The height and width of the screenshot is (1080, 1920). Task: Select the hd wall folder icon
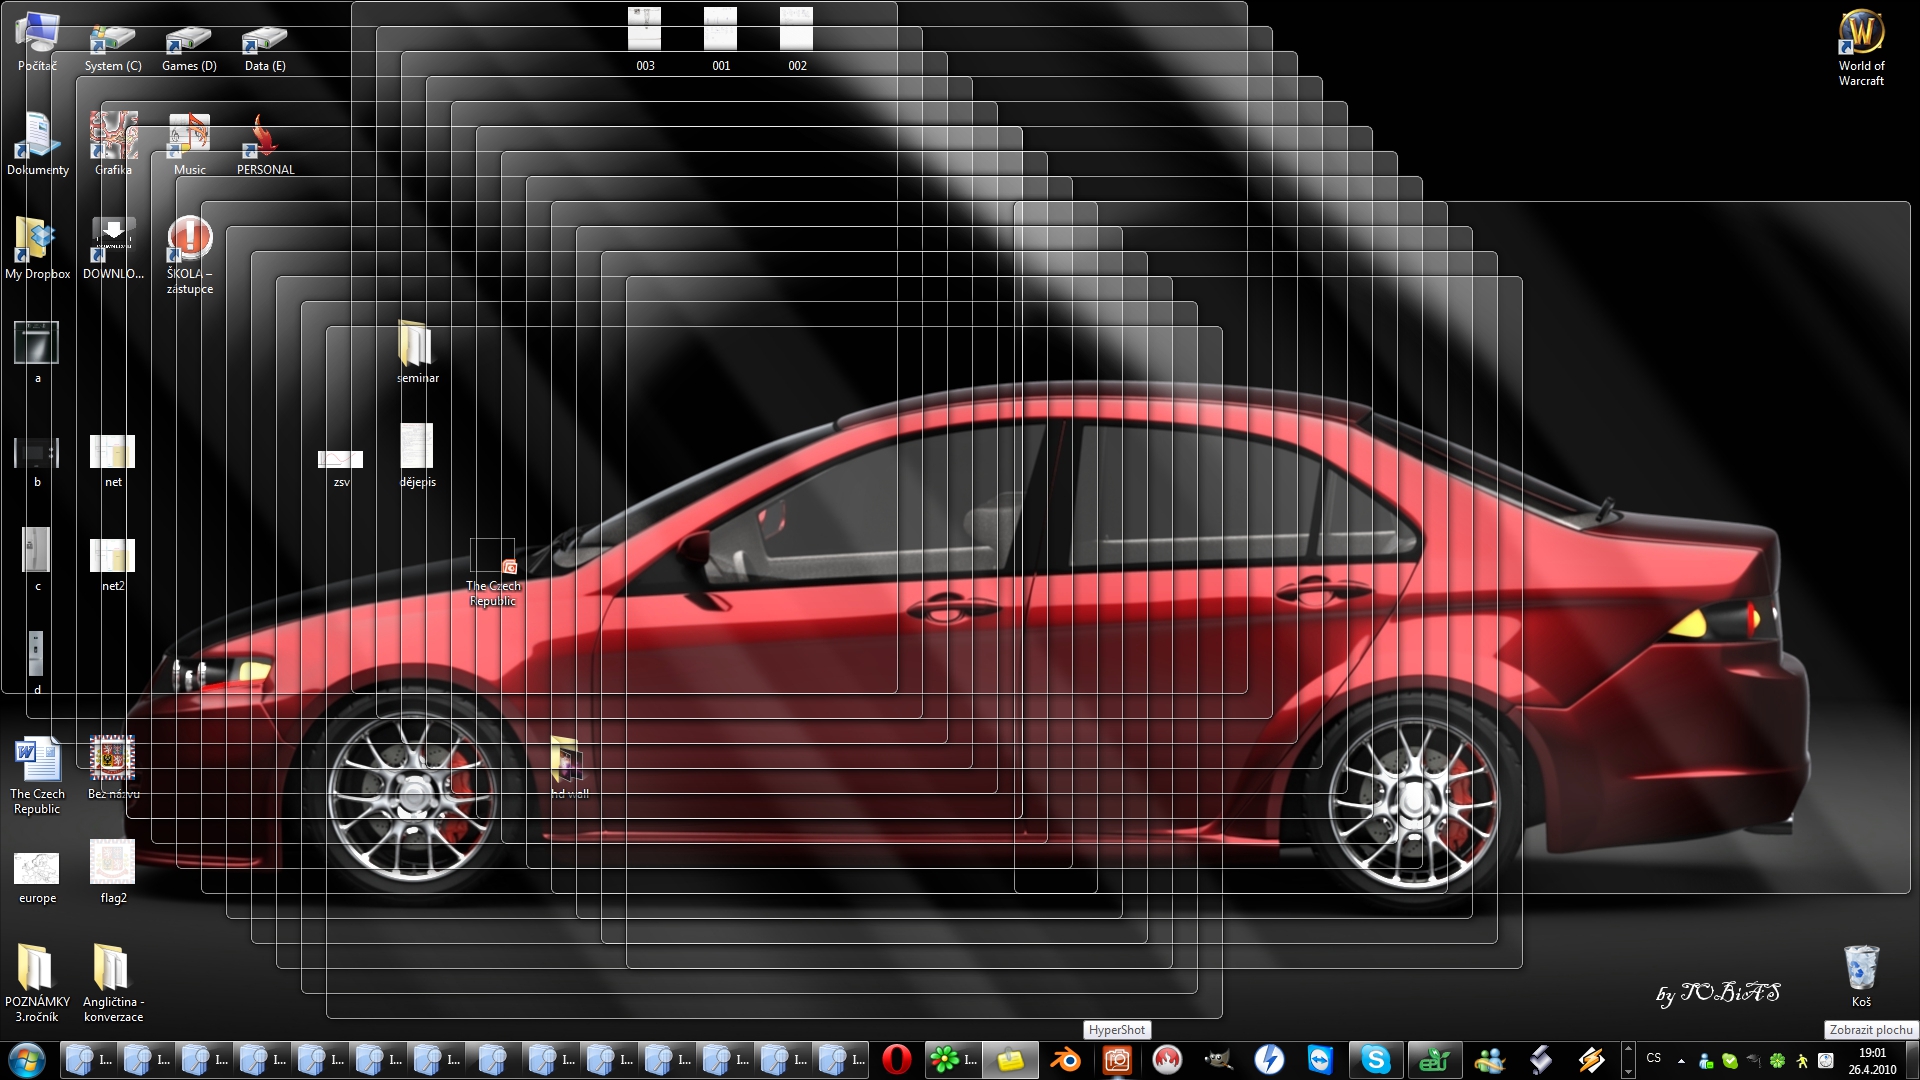point(569,768)
